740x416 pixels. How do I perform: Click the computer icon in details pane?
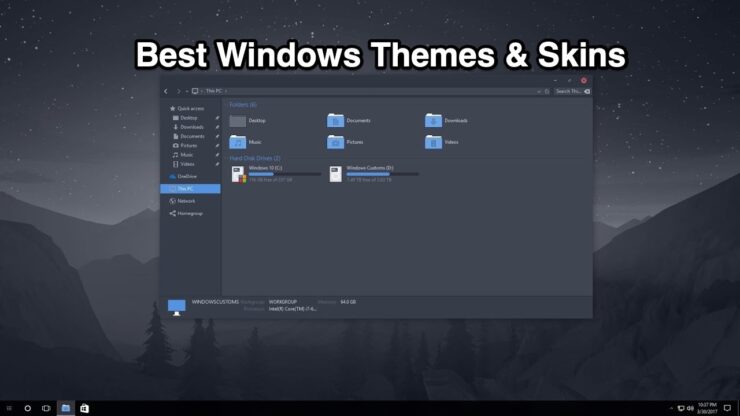pyautogui.click(x=177, y=307)
